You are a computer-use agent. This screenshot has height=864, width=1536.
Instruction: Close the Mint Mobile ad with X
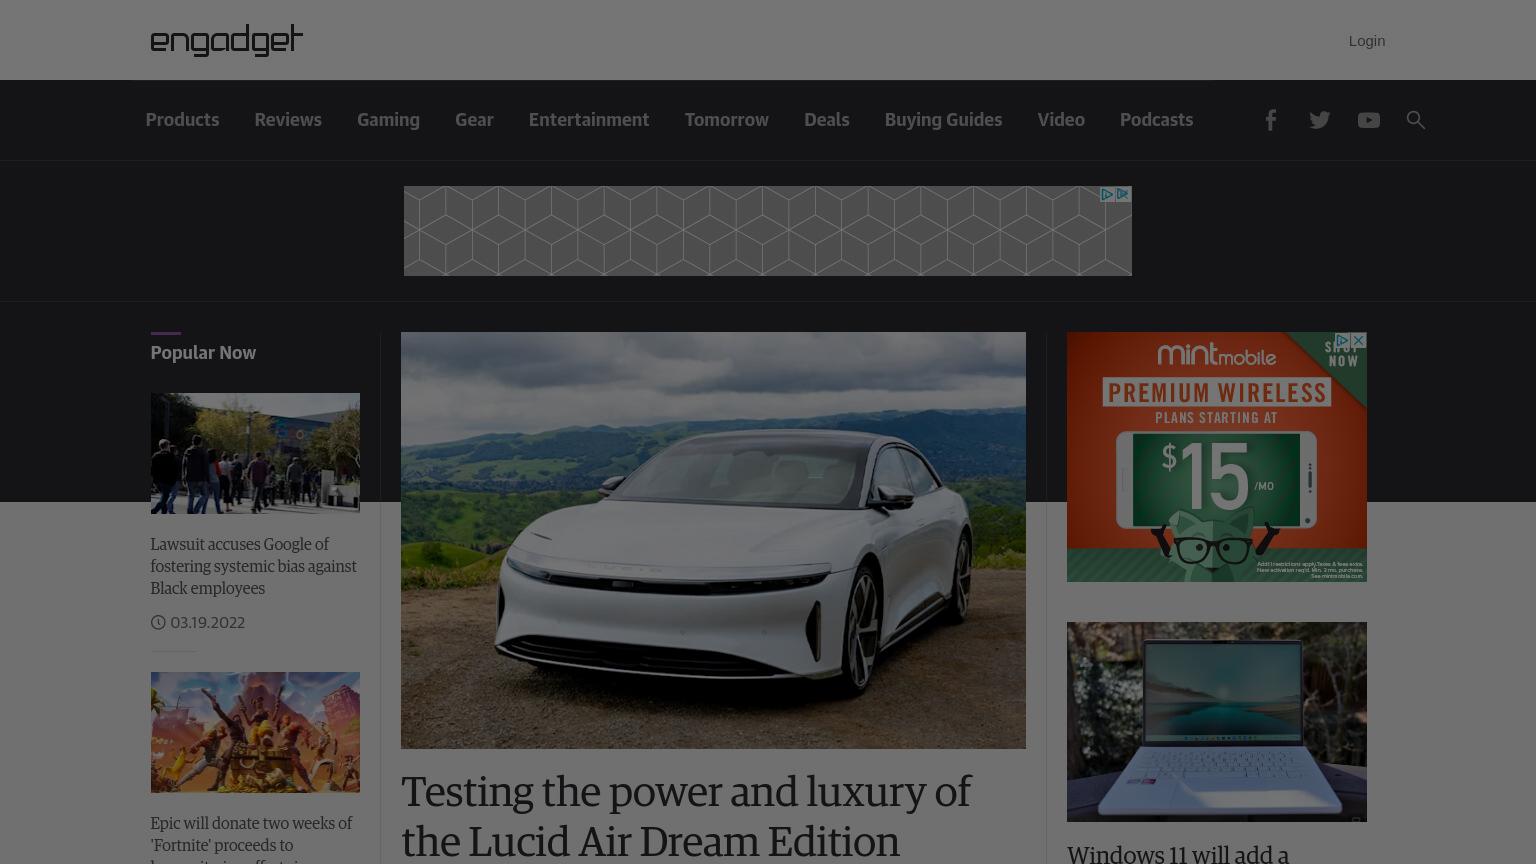pos(1358,341)
